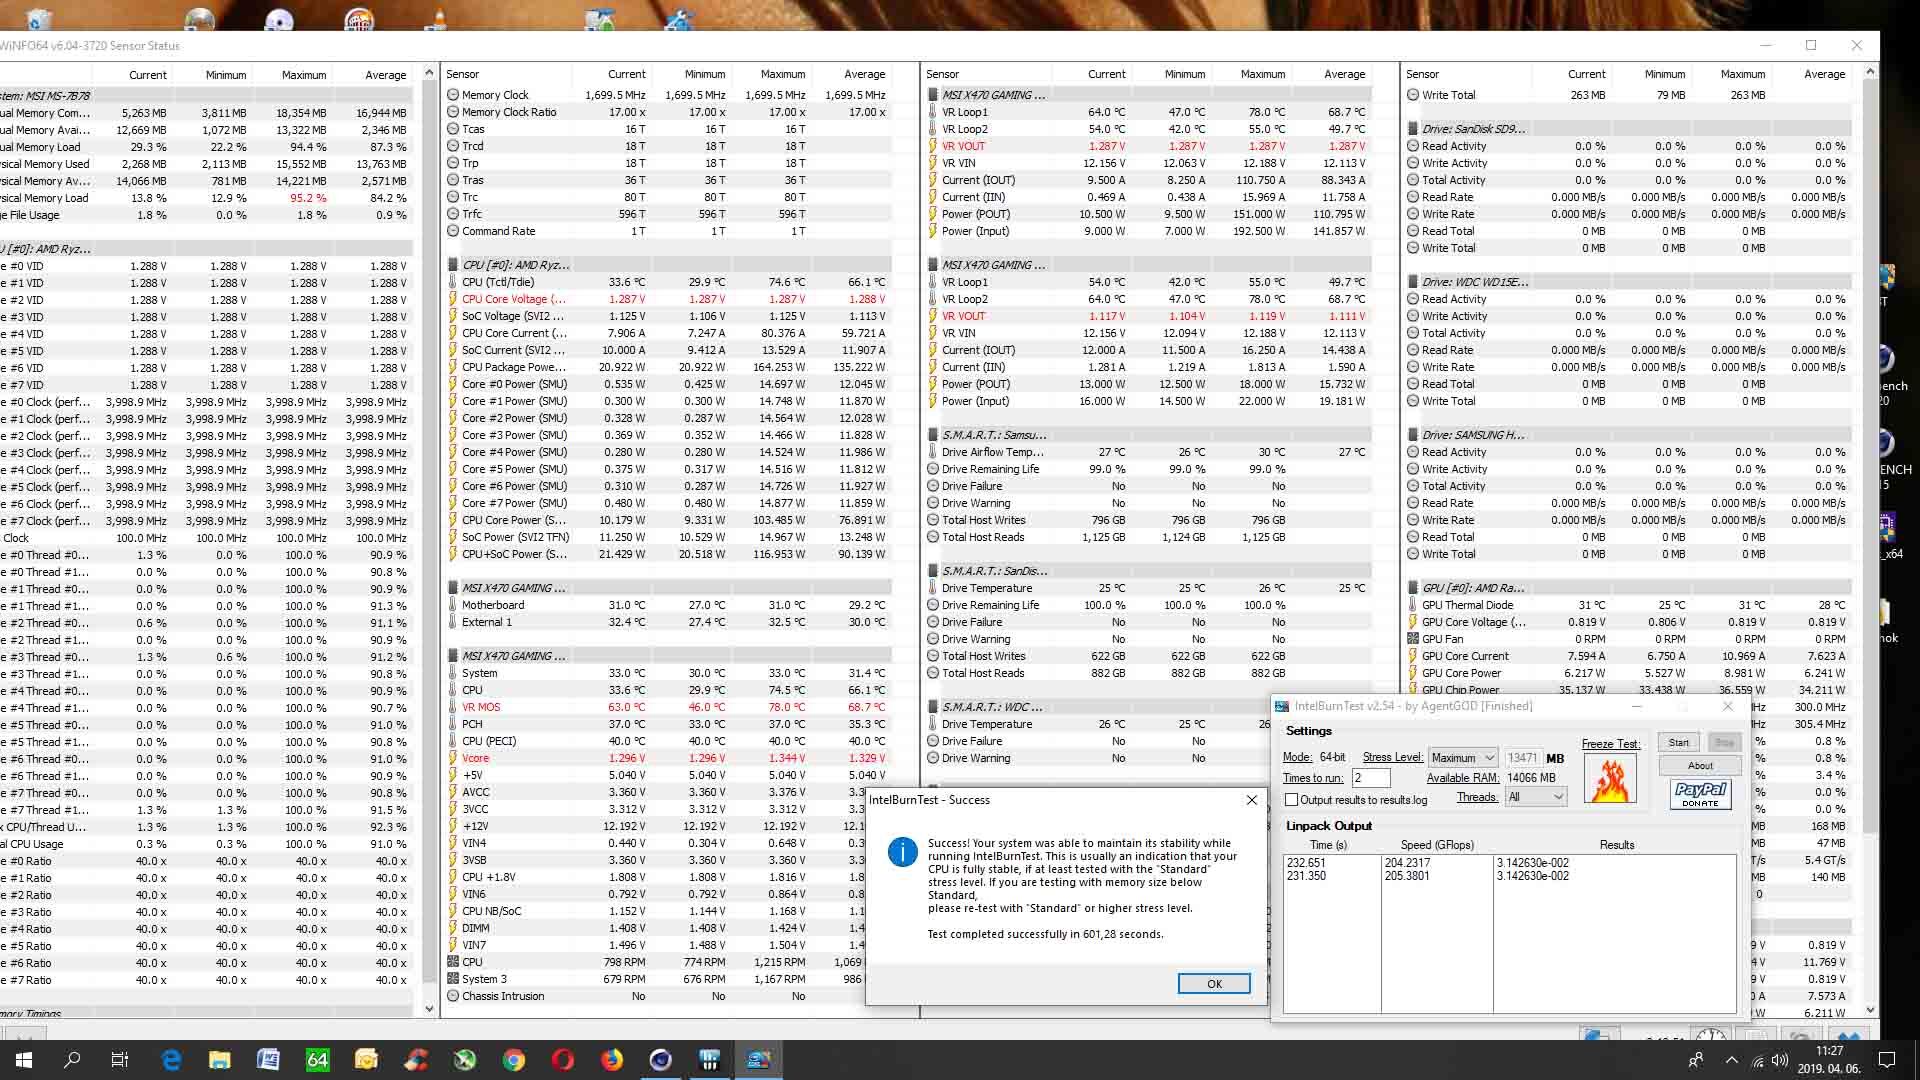Select GPU [#0]: AMD Radeon header row
The width and height of the screenshot is (1920, 1080).
click(x=1628, y=588)
